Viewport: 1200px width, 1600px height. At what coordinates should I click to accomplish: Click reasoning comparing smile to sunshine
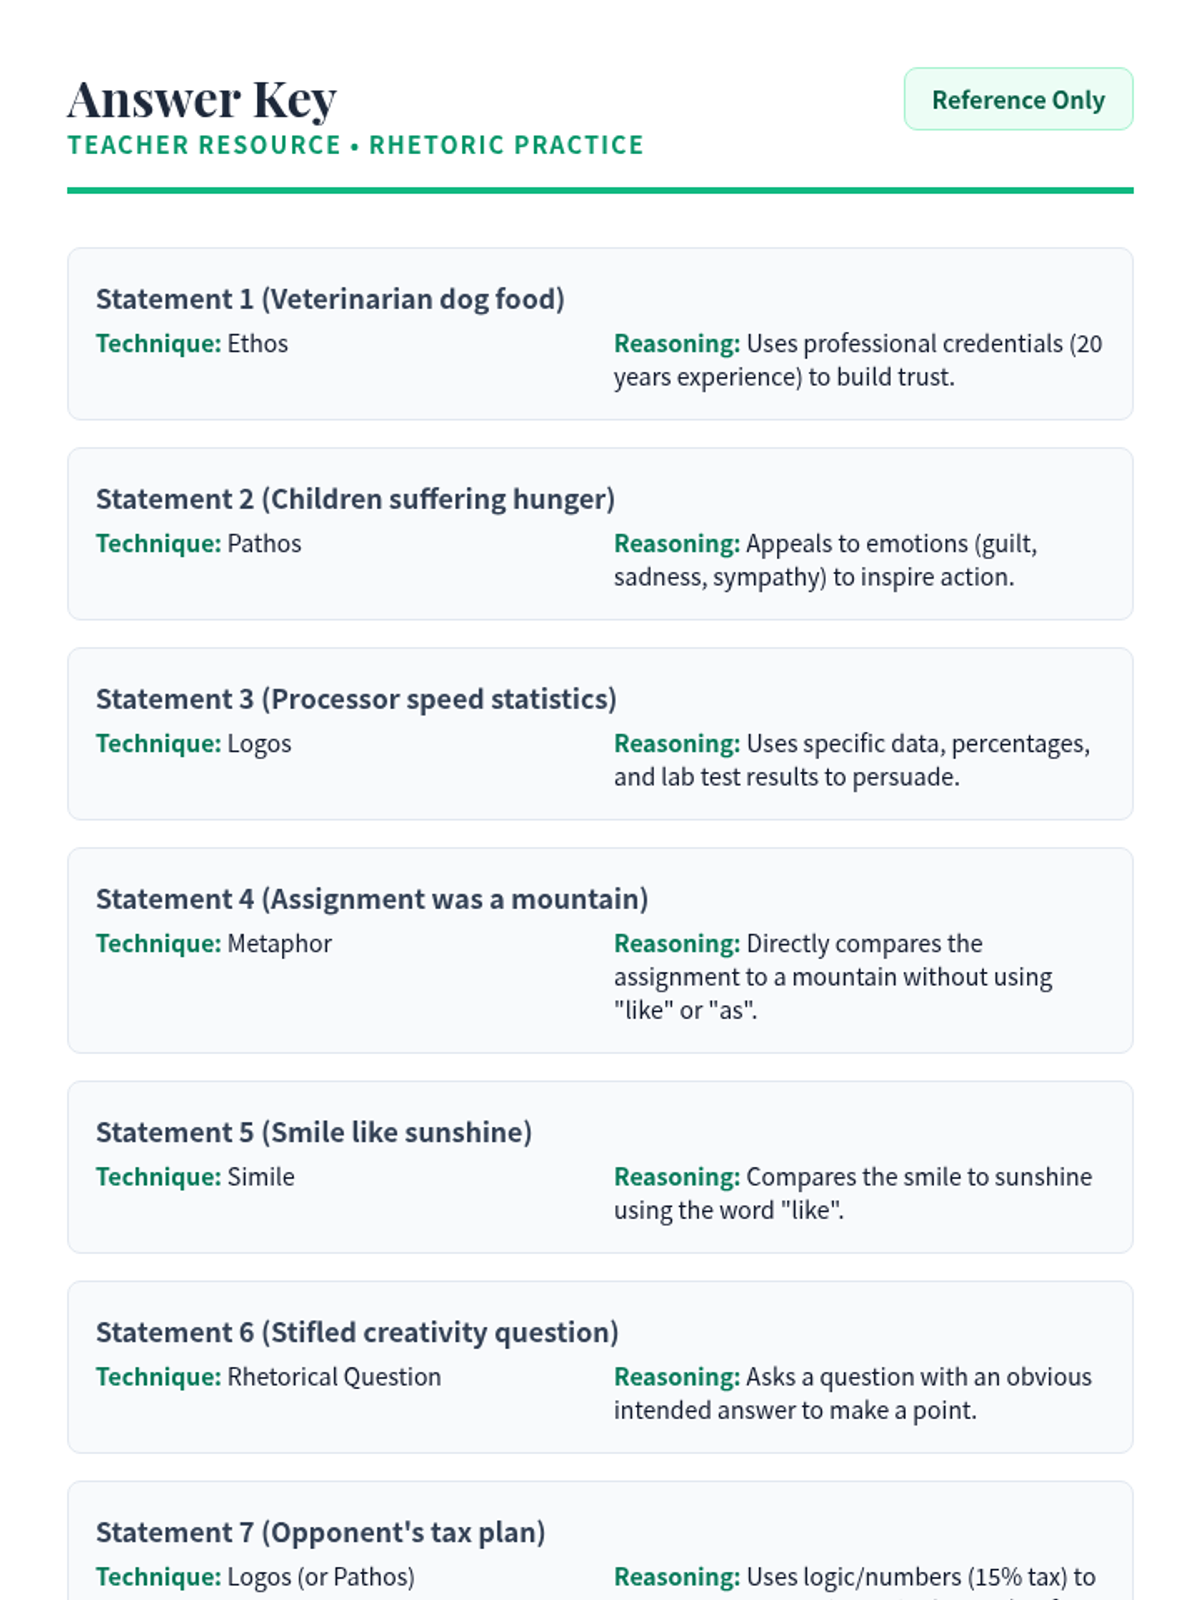tap(852, 1193)
